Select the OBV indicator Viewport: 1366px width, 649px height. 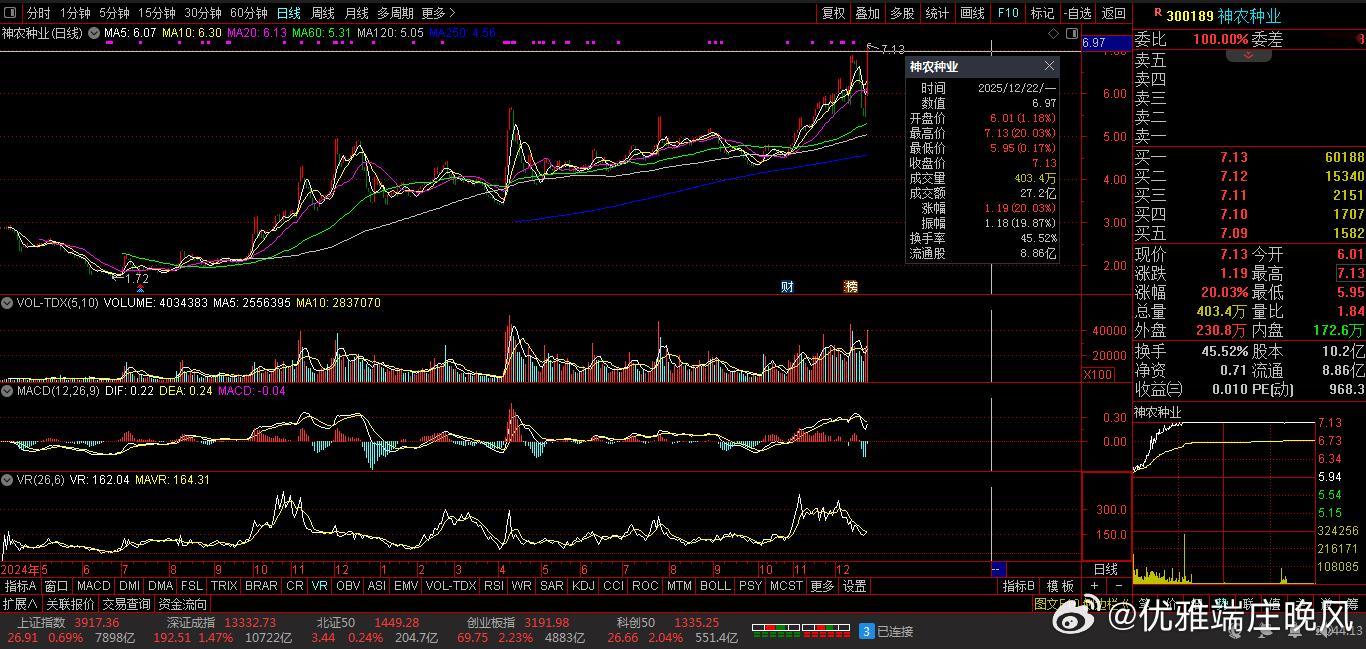(x=348, y=586)
